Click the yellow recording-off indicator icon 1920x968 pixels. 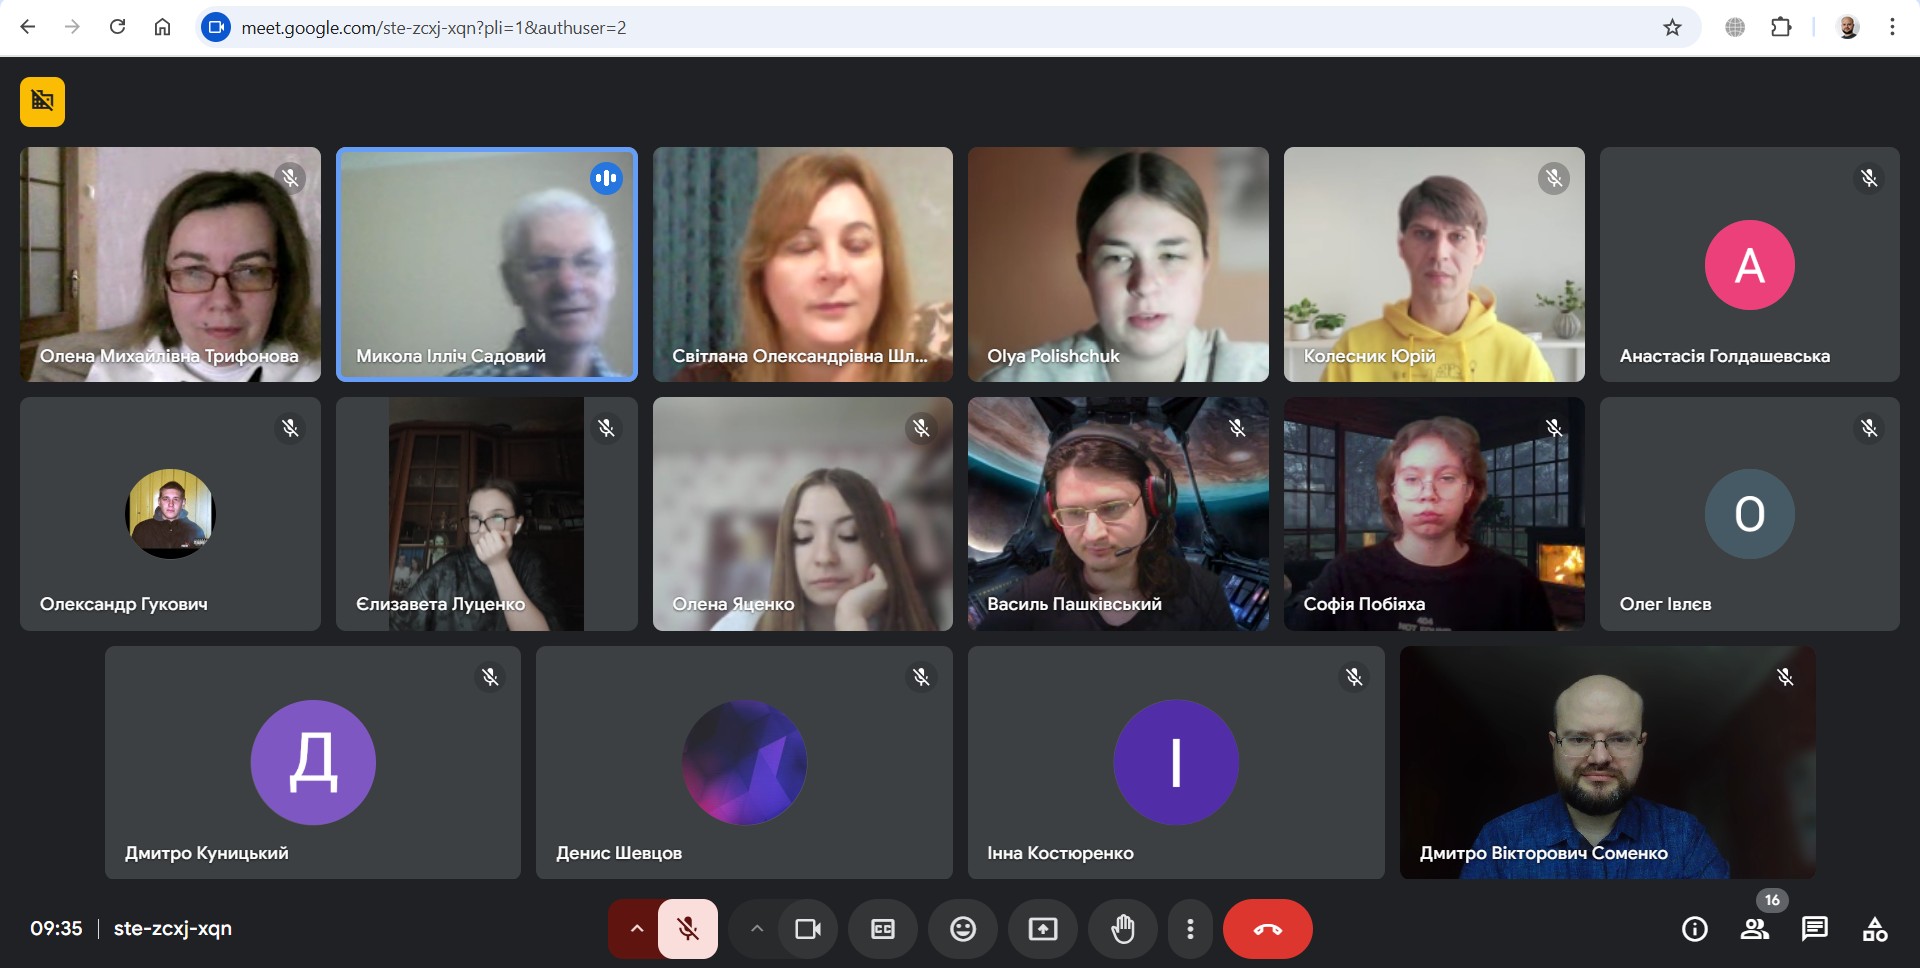click(x=42, y=102)
